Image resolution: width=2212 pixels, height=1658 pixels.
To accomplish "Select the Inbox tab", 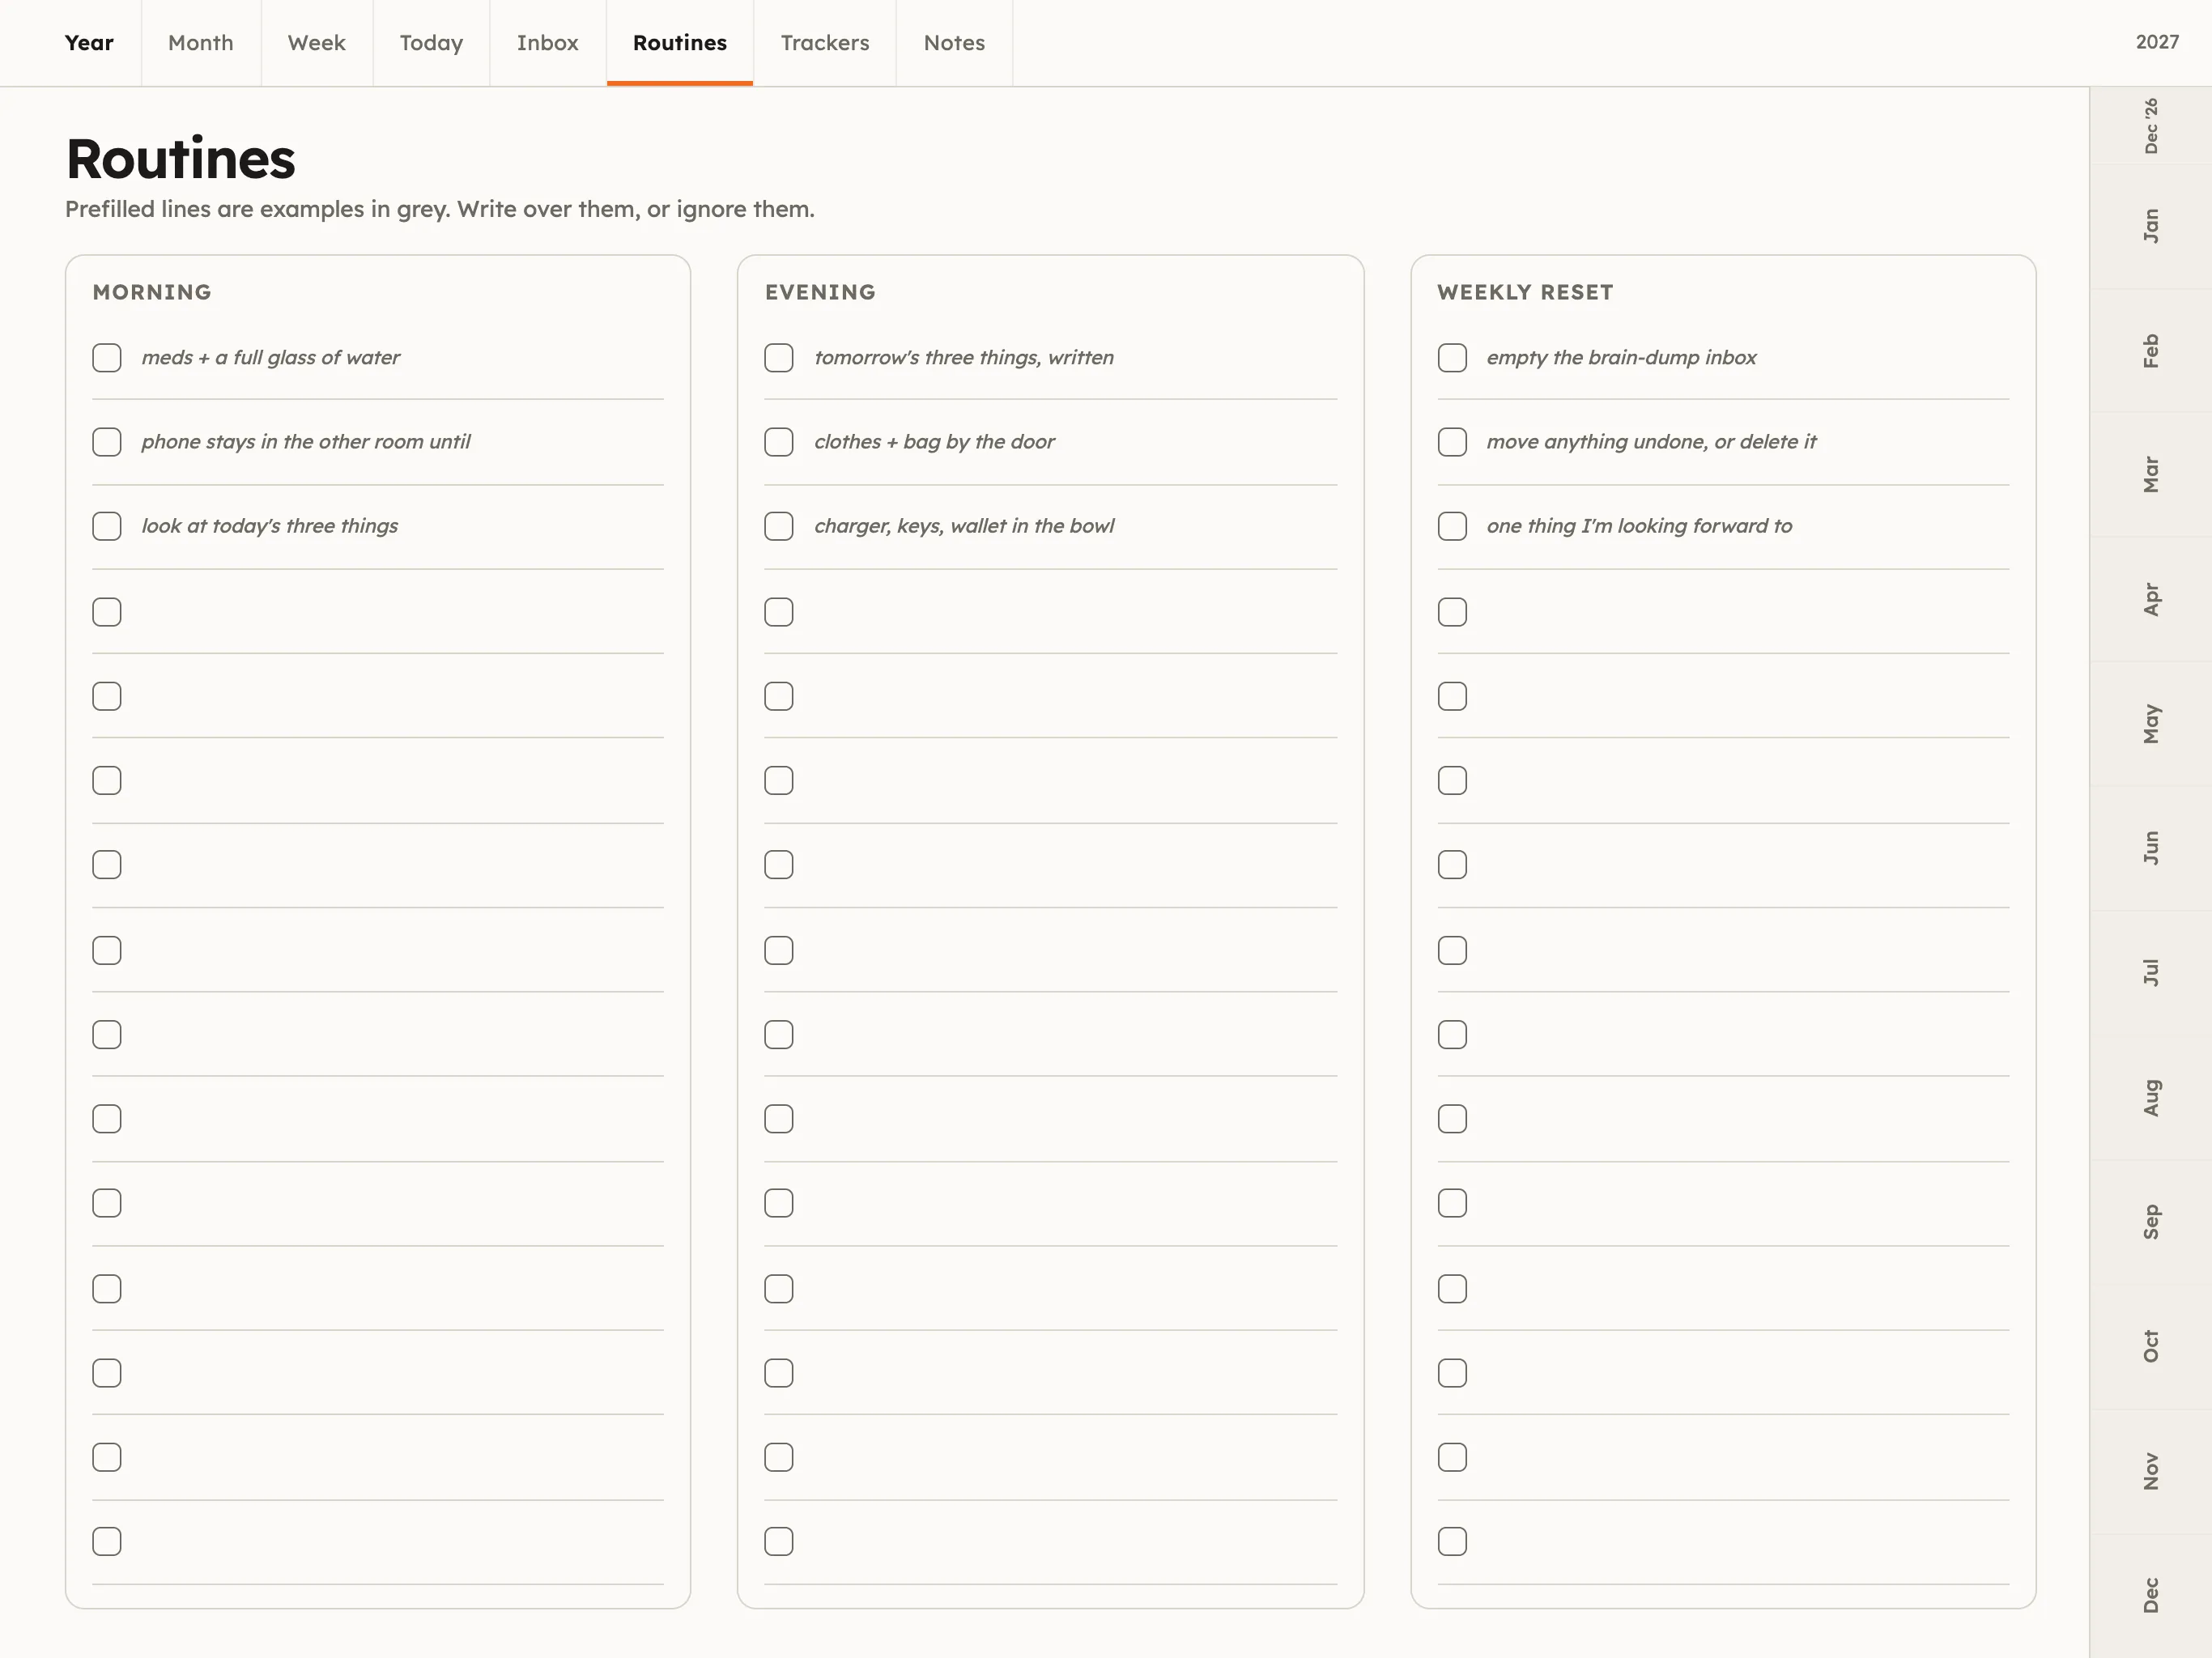I will point(548,43).
